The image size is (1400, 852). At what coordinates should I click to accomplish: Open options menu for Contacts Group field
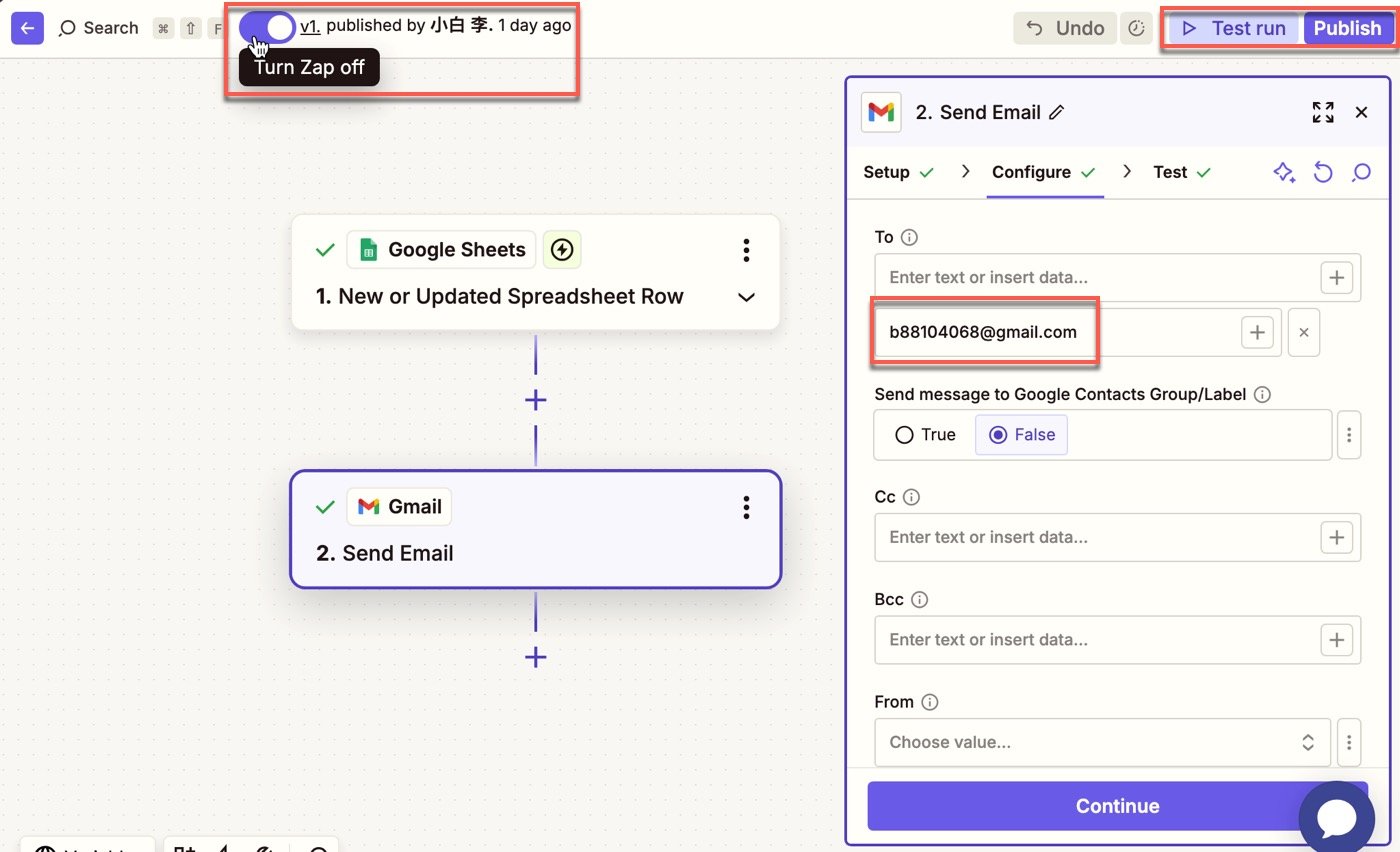[1349, 435]
